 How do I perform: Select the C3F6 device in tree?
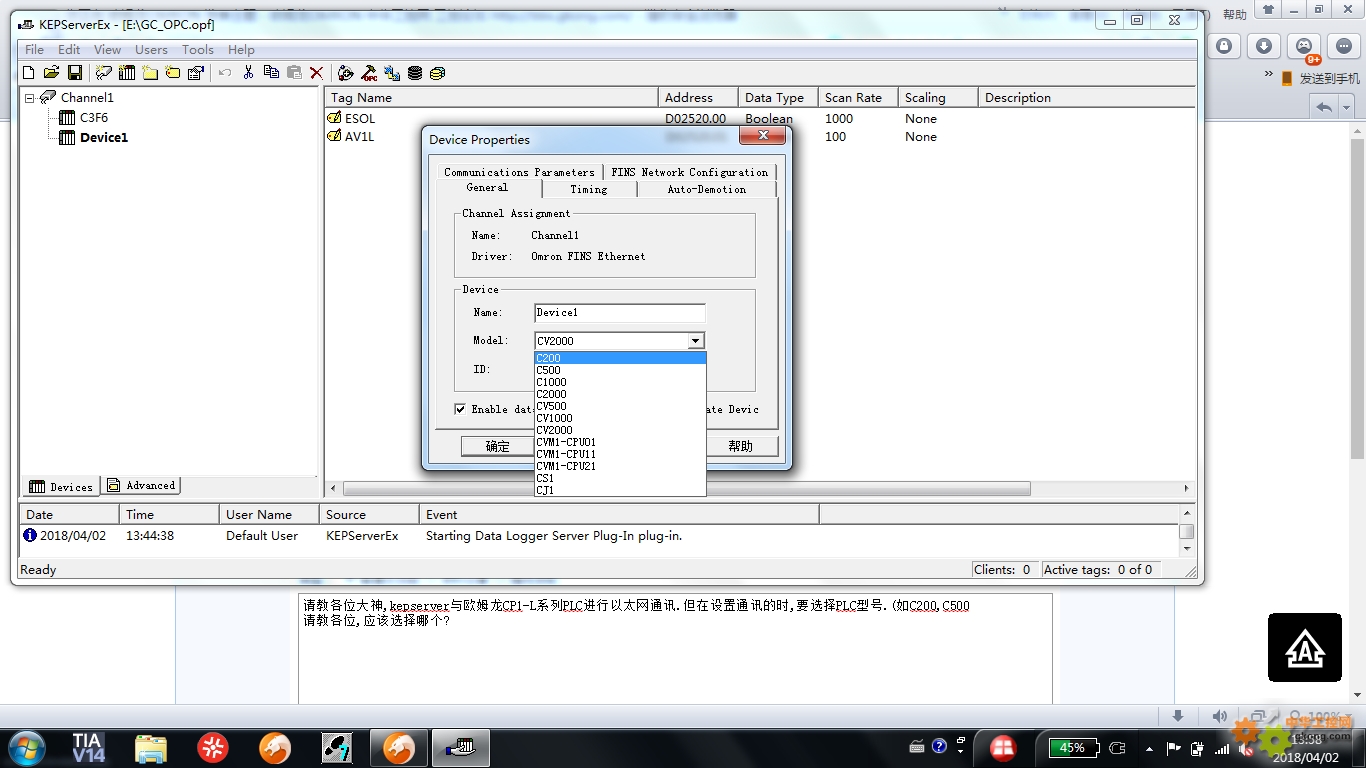[93, 118]
